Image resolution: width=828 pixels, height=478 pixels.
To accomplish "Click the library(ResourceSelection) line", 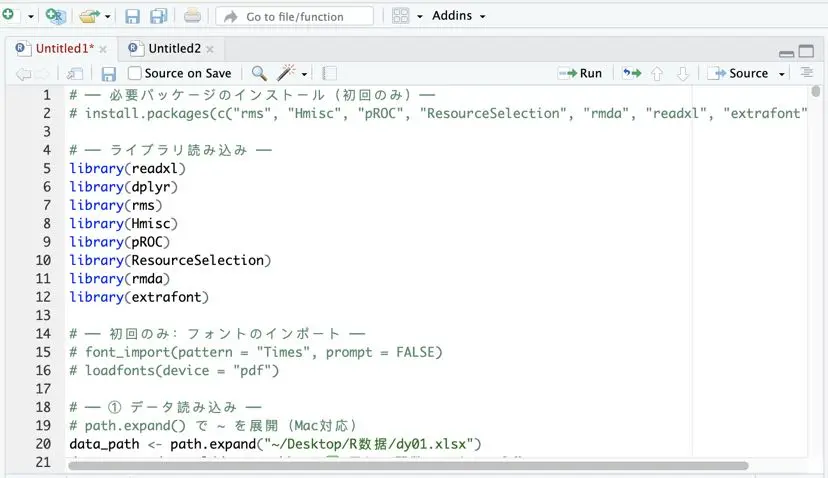I will click(170, 260).
